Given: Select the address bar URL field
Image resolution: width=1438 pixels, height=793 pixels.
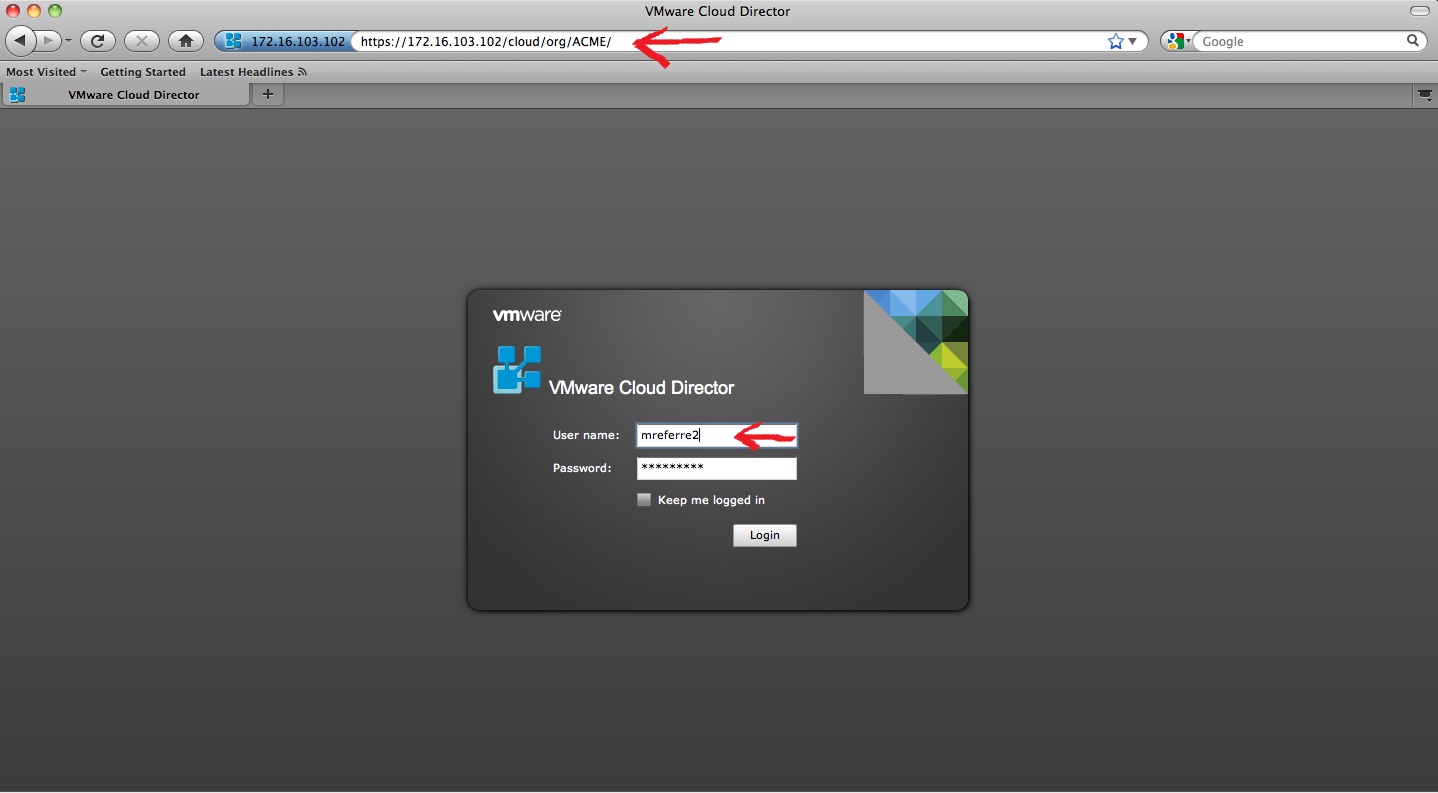Looking at the screenshot, I should 730,41.
